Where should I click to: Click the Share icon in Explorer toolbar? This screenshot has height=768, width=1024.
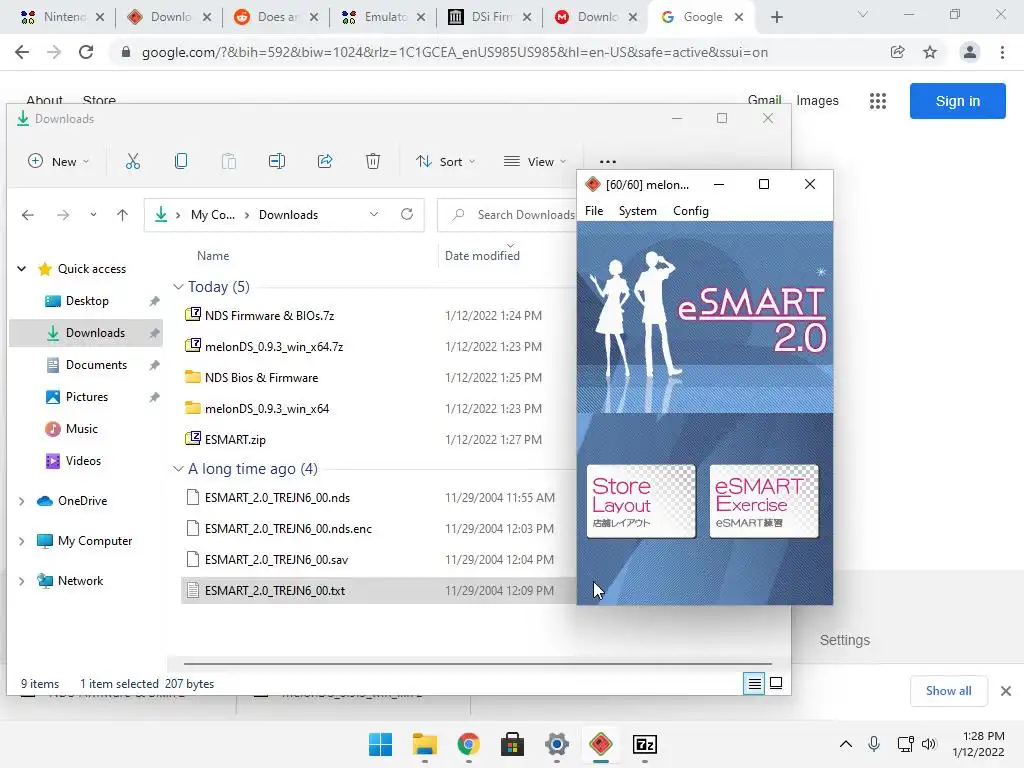pos(325,161)
